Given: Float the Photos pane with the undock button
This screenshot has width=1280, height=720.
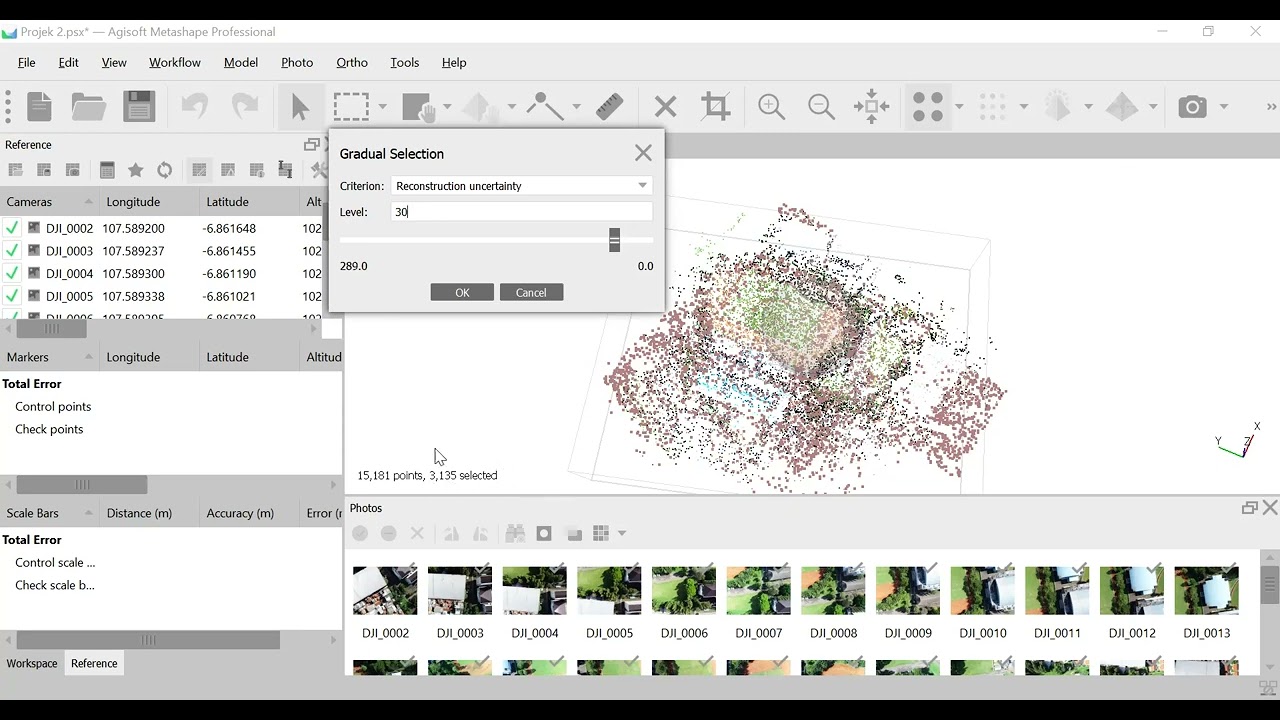Looking at the screenshot, I should point(1249,508).
